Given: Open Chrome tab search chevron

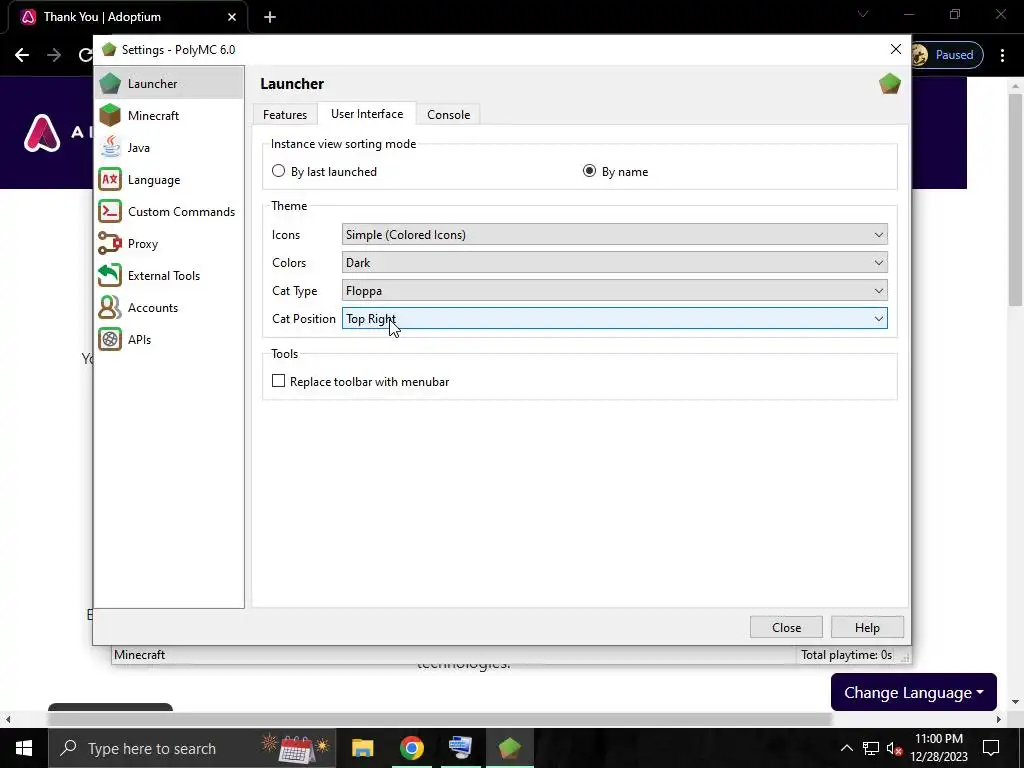Looking at the screenshot, I should point(863,14).
